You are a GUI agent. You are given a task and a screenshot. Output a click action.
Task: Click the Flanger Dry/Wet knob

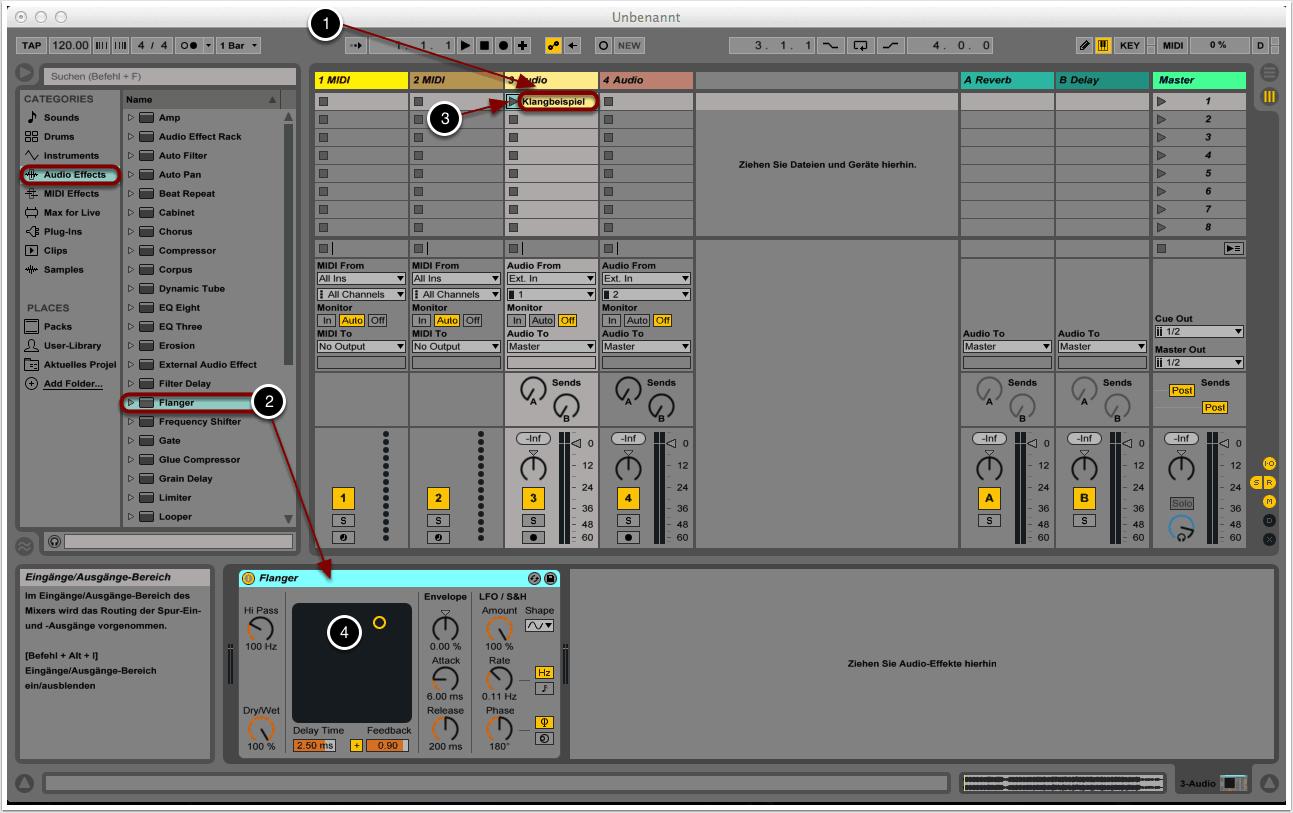point(261,728)
